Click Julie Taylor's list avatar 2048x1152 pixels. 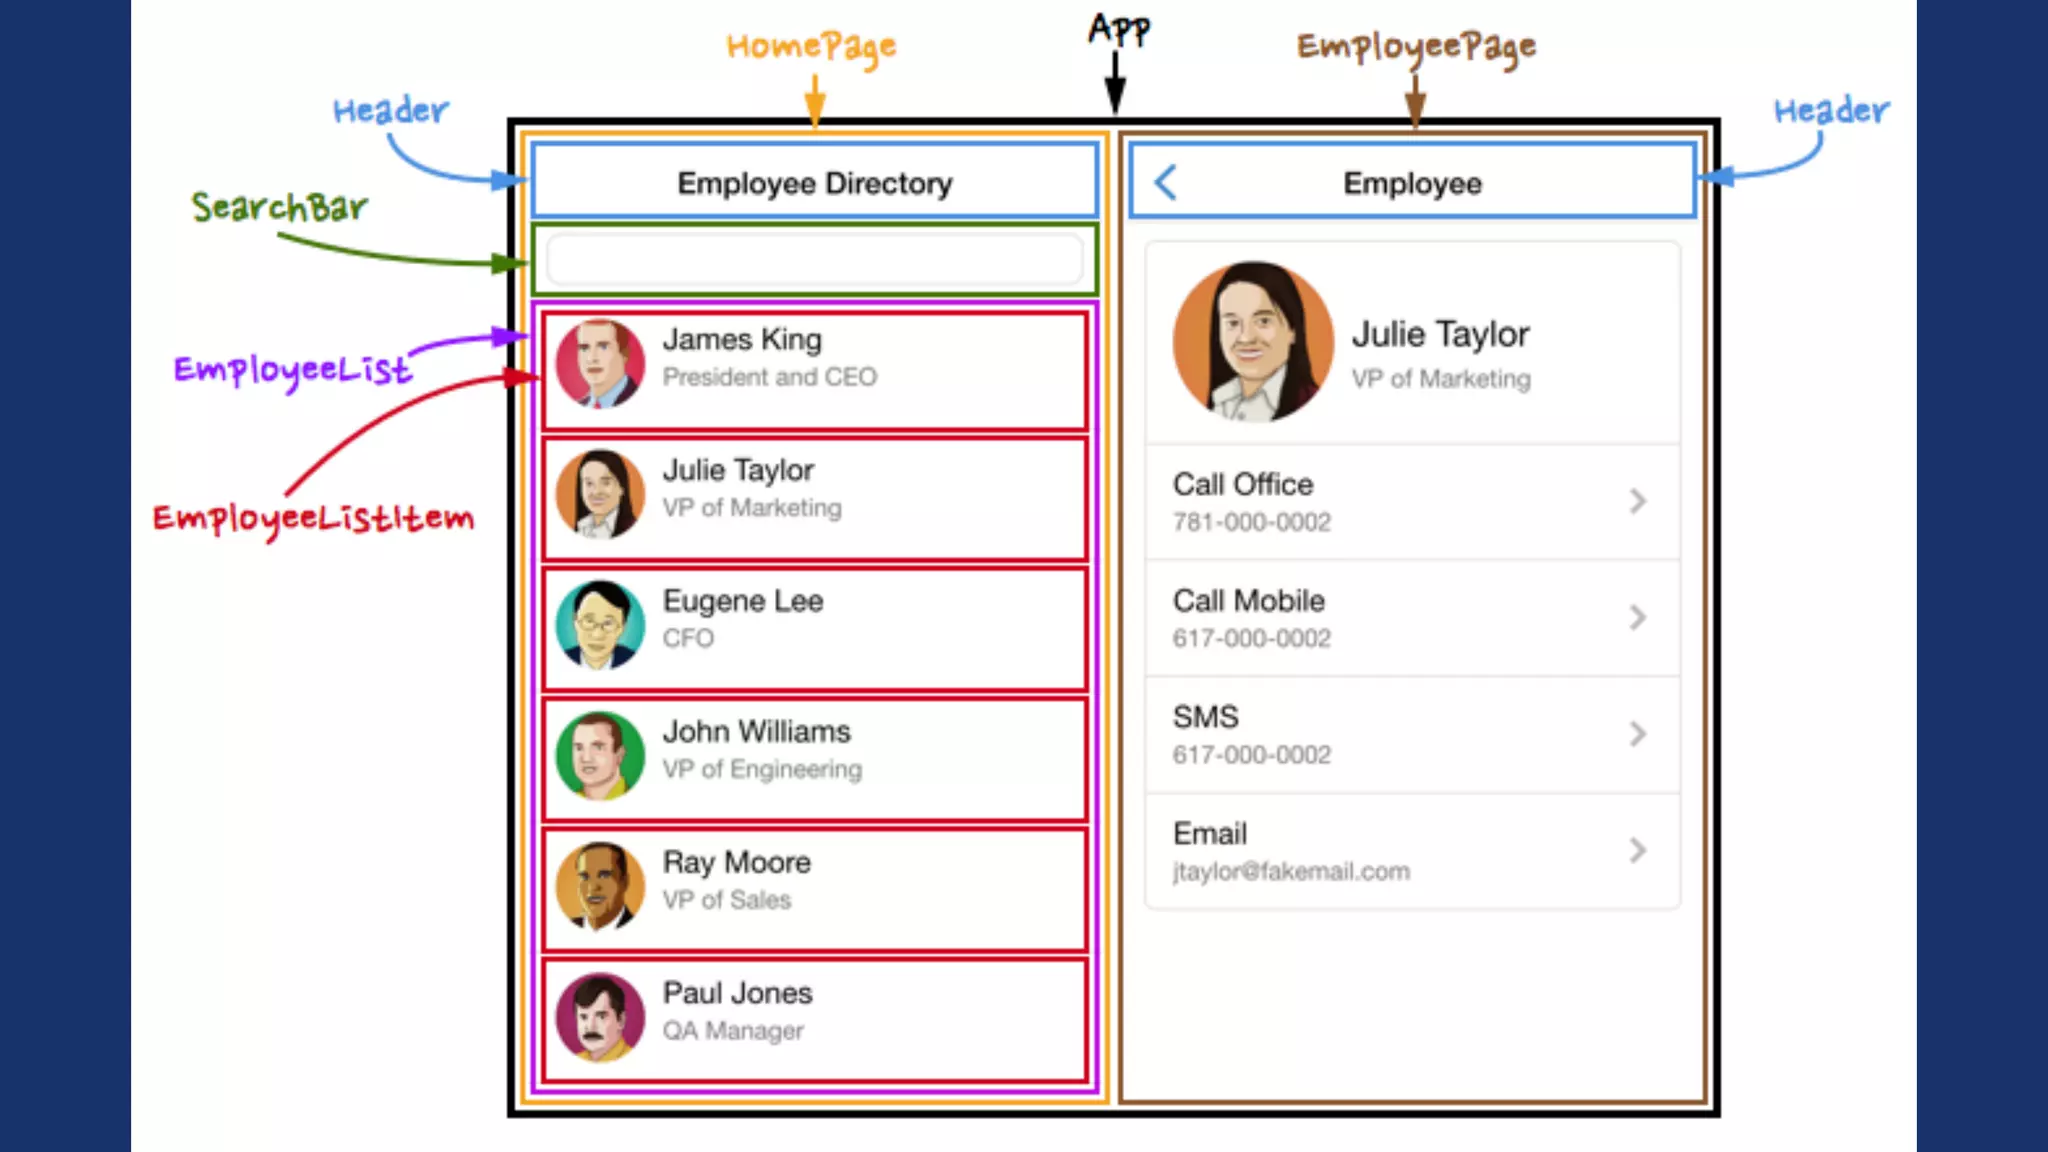600,494
